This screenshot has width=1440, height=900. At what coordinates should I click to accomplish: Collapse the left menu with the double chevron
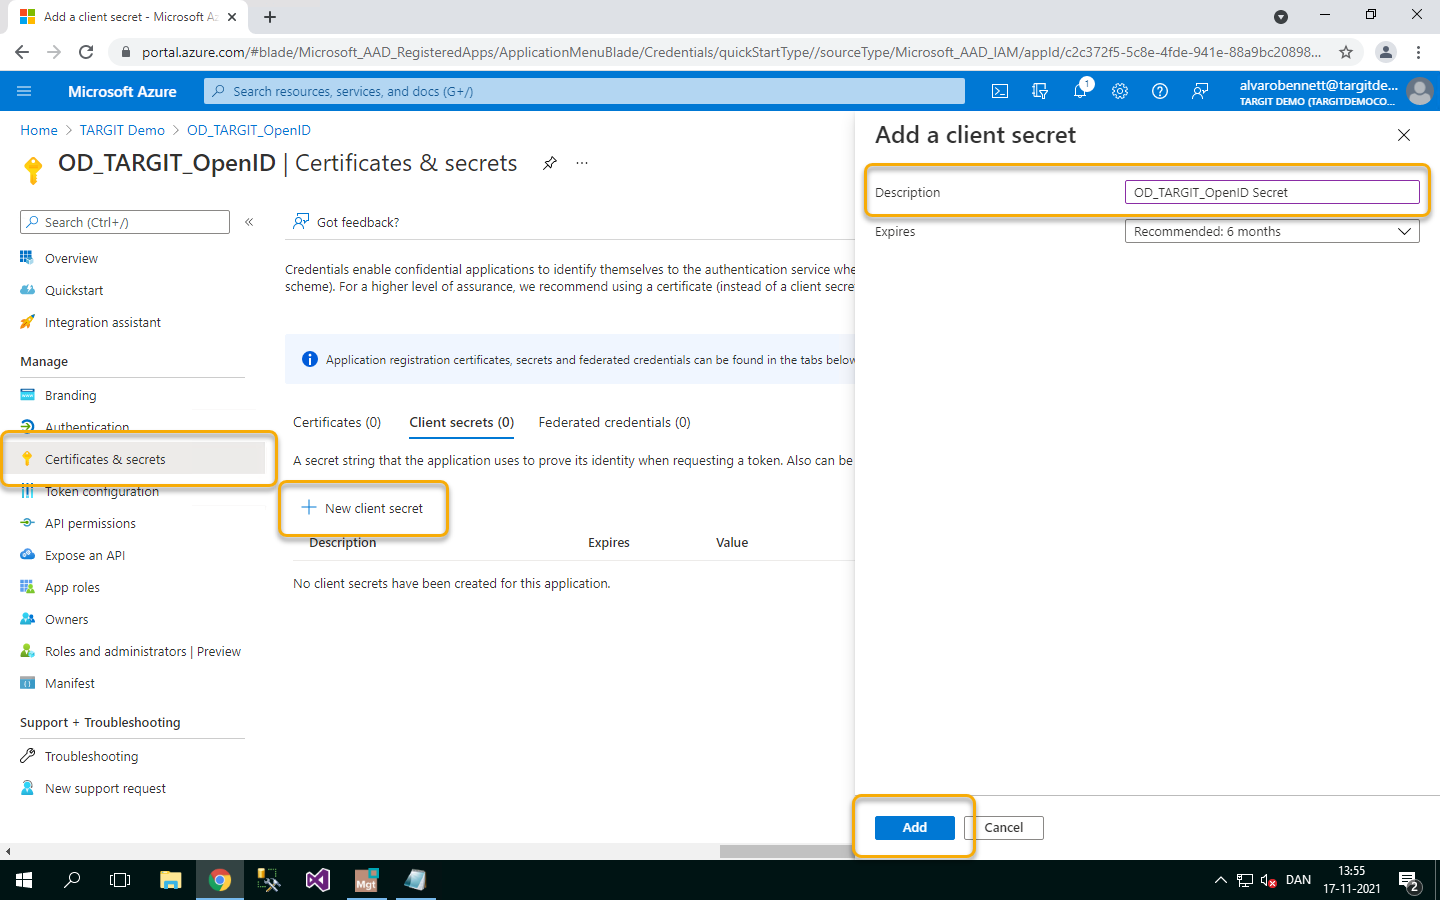249,222
